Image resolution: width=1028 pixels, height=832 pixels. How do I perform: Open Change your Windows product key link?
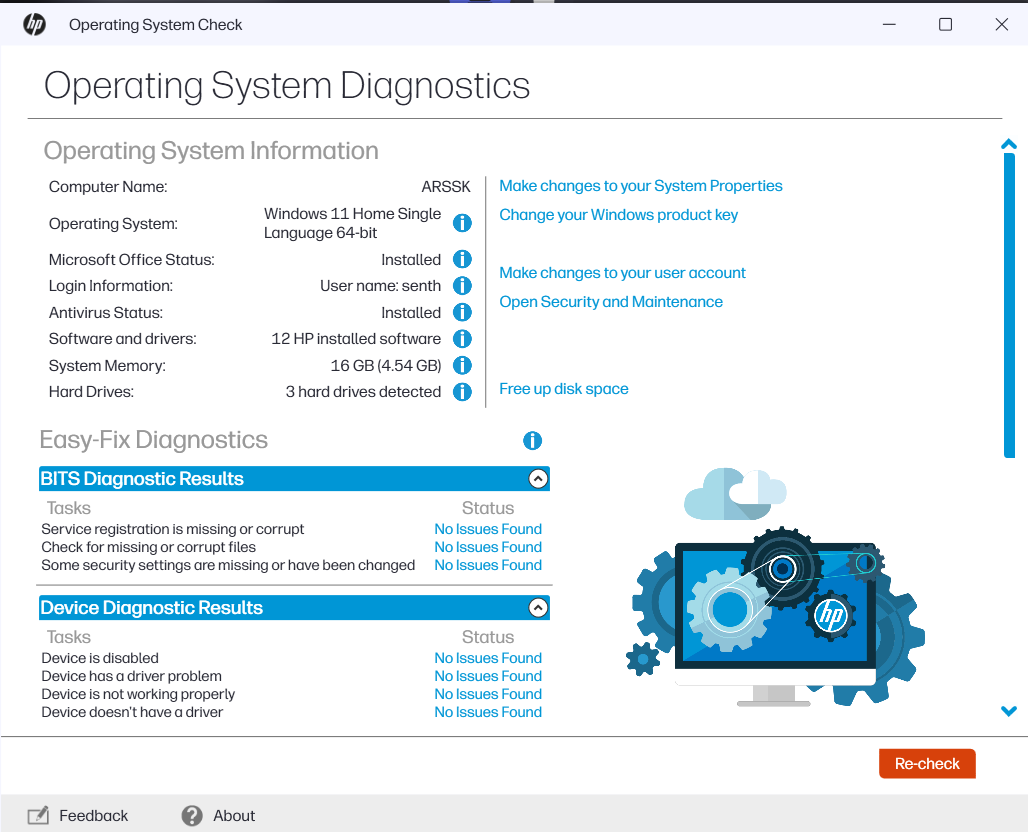(618, 214)
